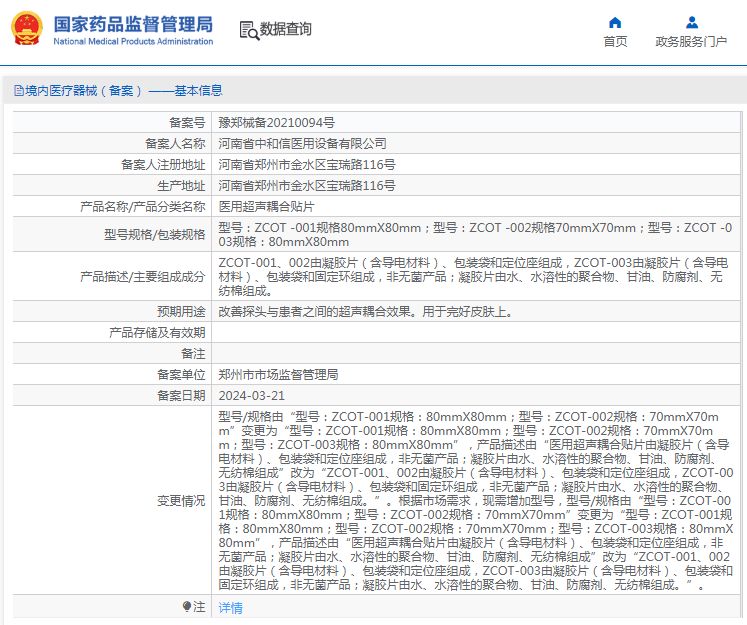Click the 数据查询 label
The width and height of the screenshot is (747, 625).
285,29
